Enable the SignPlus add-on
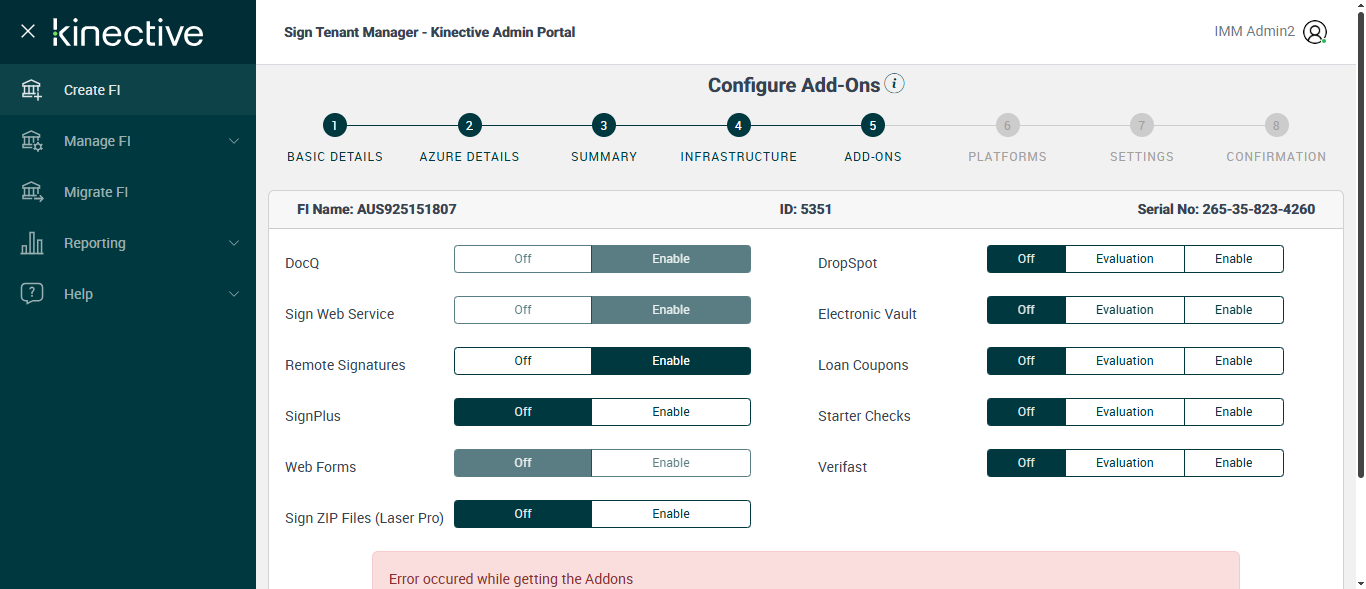Viewport: 1366px width, 589px height. [x=671, y=412]
